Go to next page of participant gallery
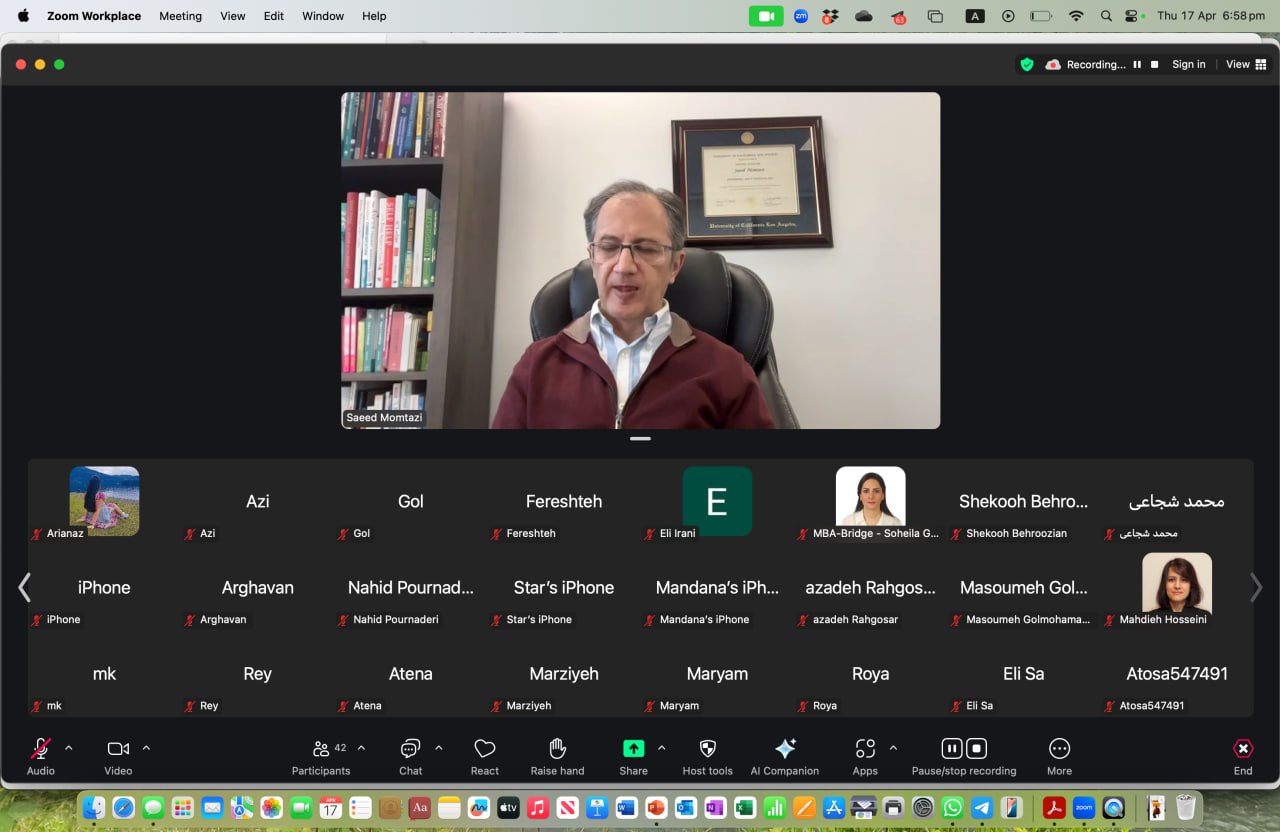 1256,588
